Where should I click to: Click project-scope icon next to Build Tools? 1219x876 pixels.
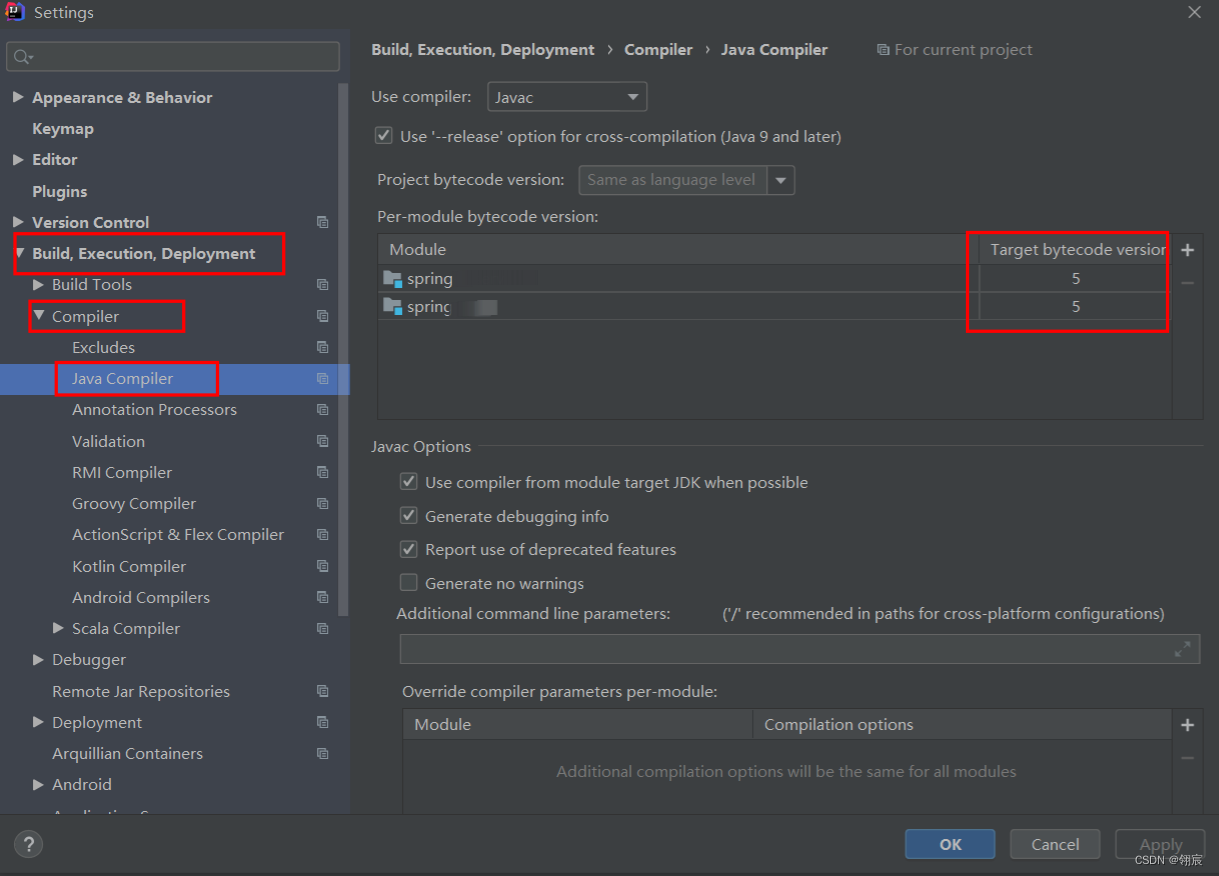(322, 285)
